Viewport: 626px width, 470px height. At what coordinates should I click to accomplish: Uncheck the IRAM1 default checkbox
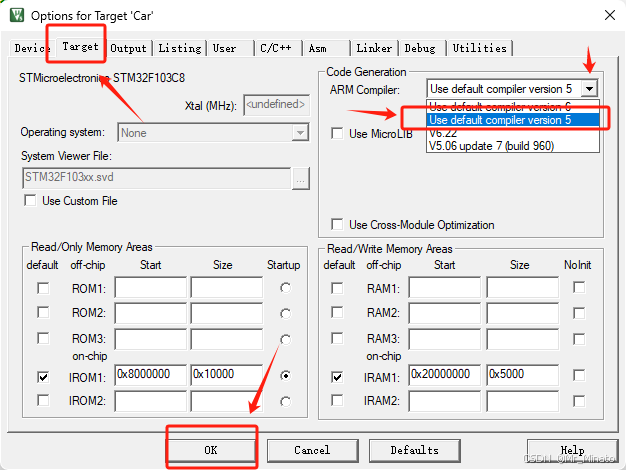(x=337, y=377)
